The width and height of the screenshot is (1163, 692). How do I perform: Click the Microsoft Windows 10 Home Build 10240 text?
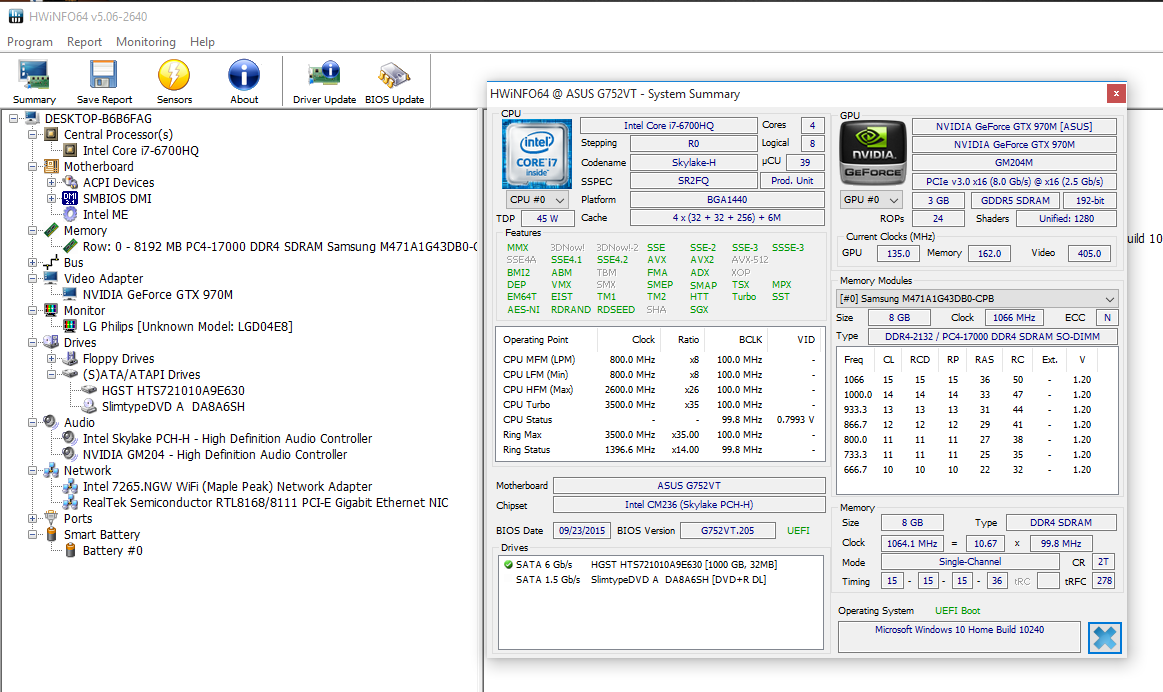pos(959,630)
